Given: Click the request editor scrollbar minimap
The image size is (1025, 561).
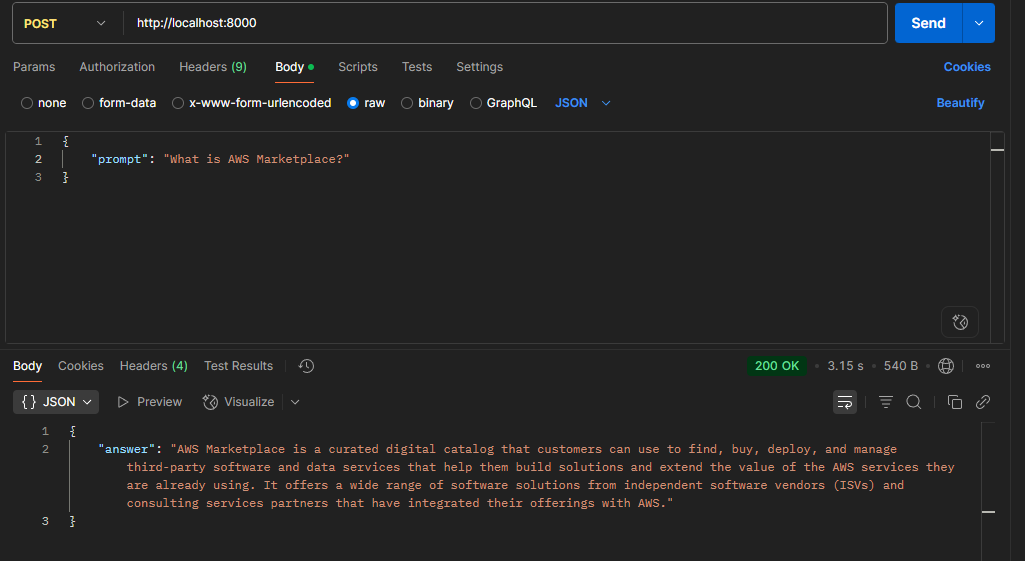Looking at the screenshot, I should (x=997, y=237).
